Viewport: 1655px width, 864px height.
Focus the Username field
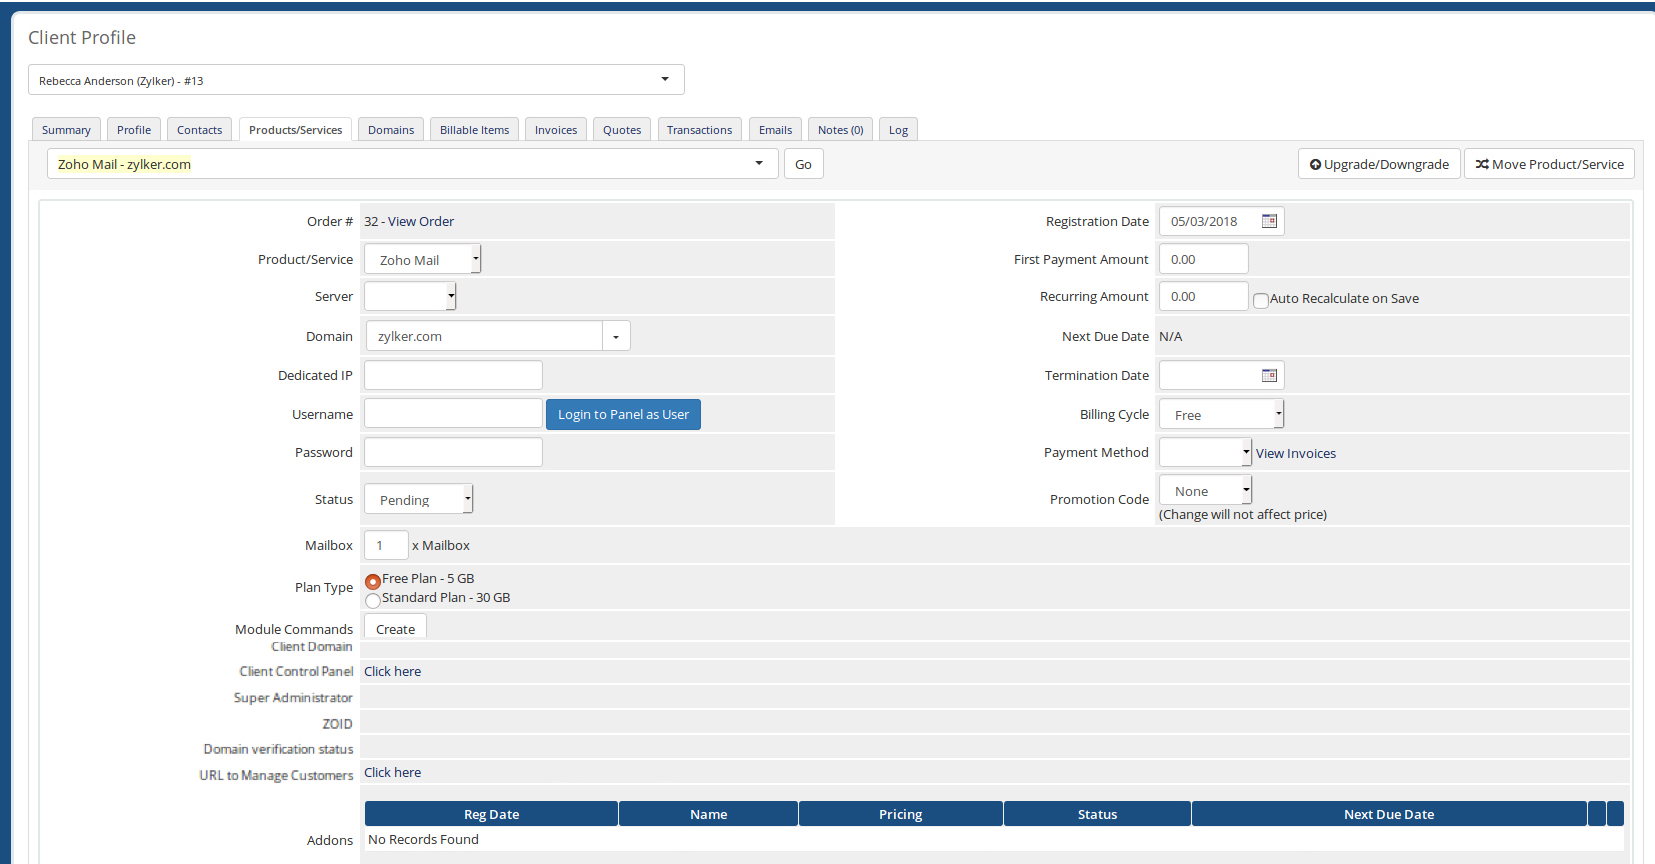pos(453,413)
